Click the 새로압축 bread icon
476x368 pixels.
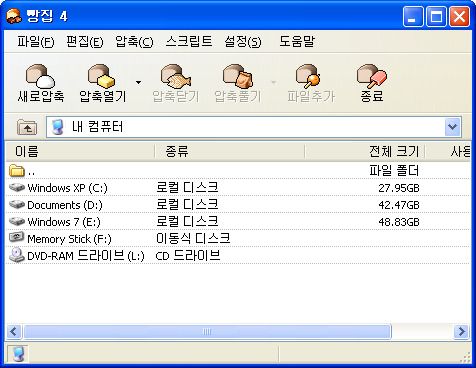point(40,76)
